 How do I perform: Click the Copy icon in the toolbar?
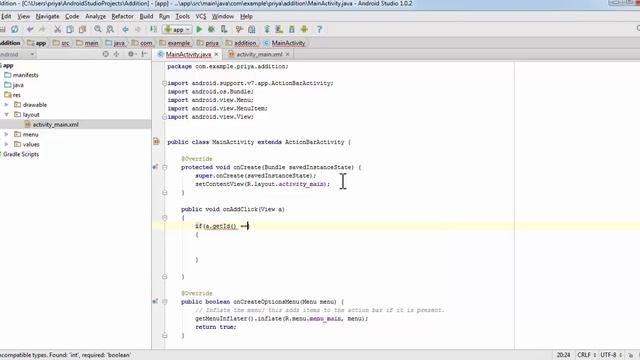(70, 29)
